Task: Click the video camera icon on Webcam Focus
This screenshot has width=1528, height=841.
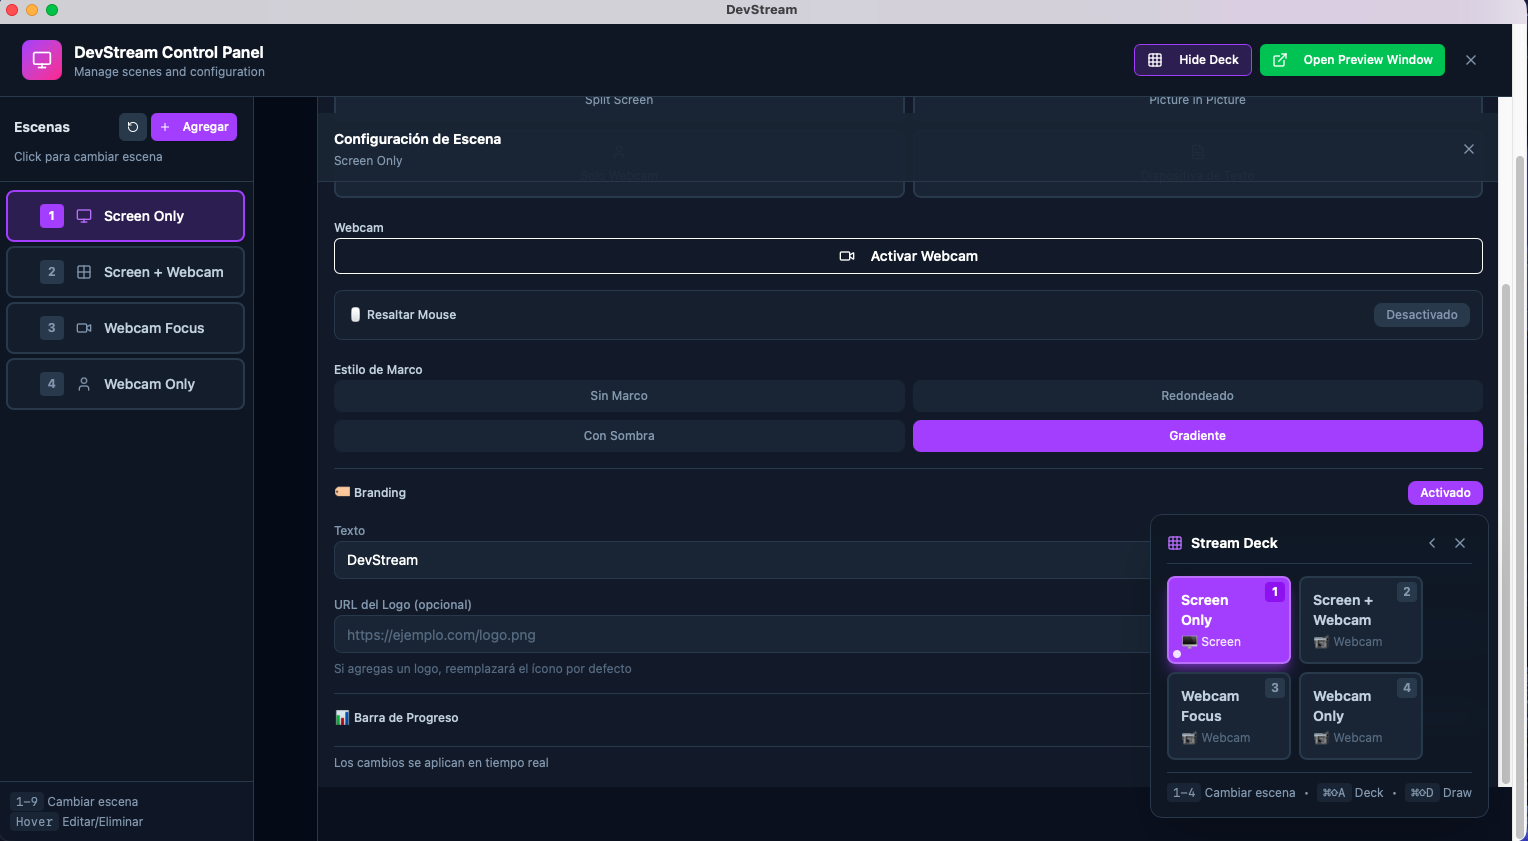Action: [x=84, y=327]
